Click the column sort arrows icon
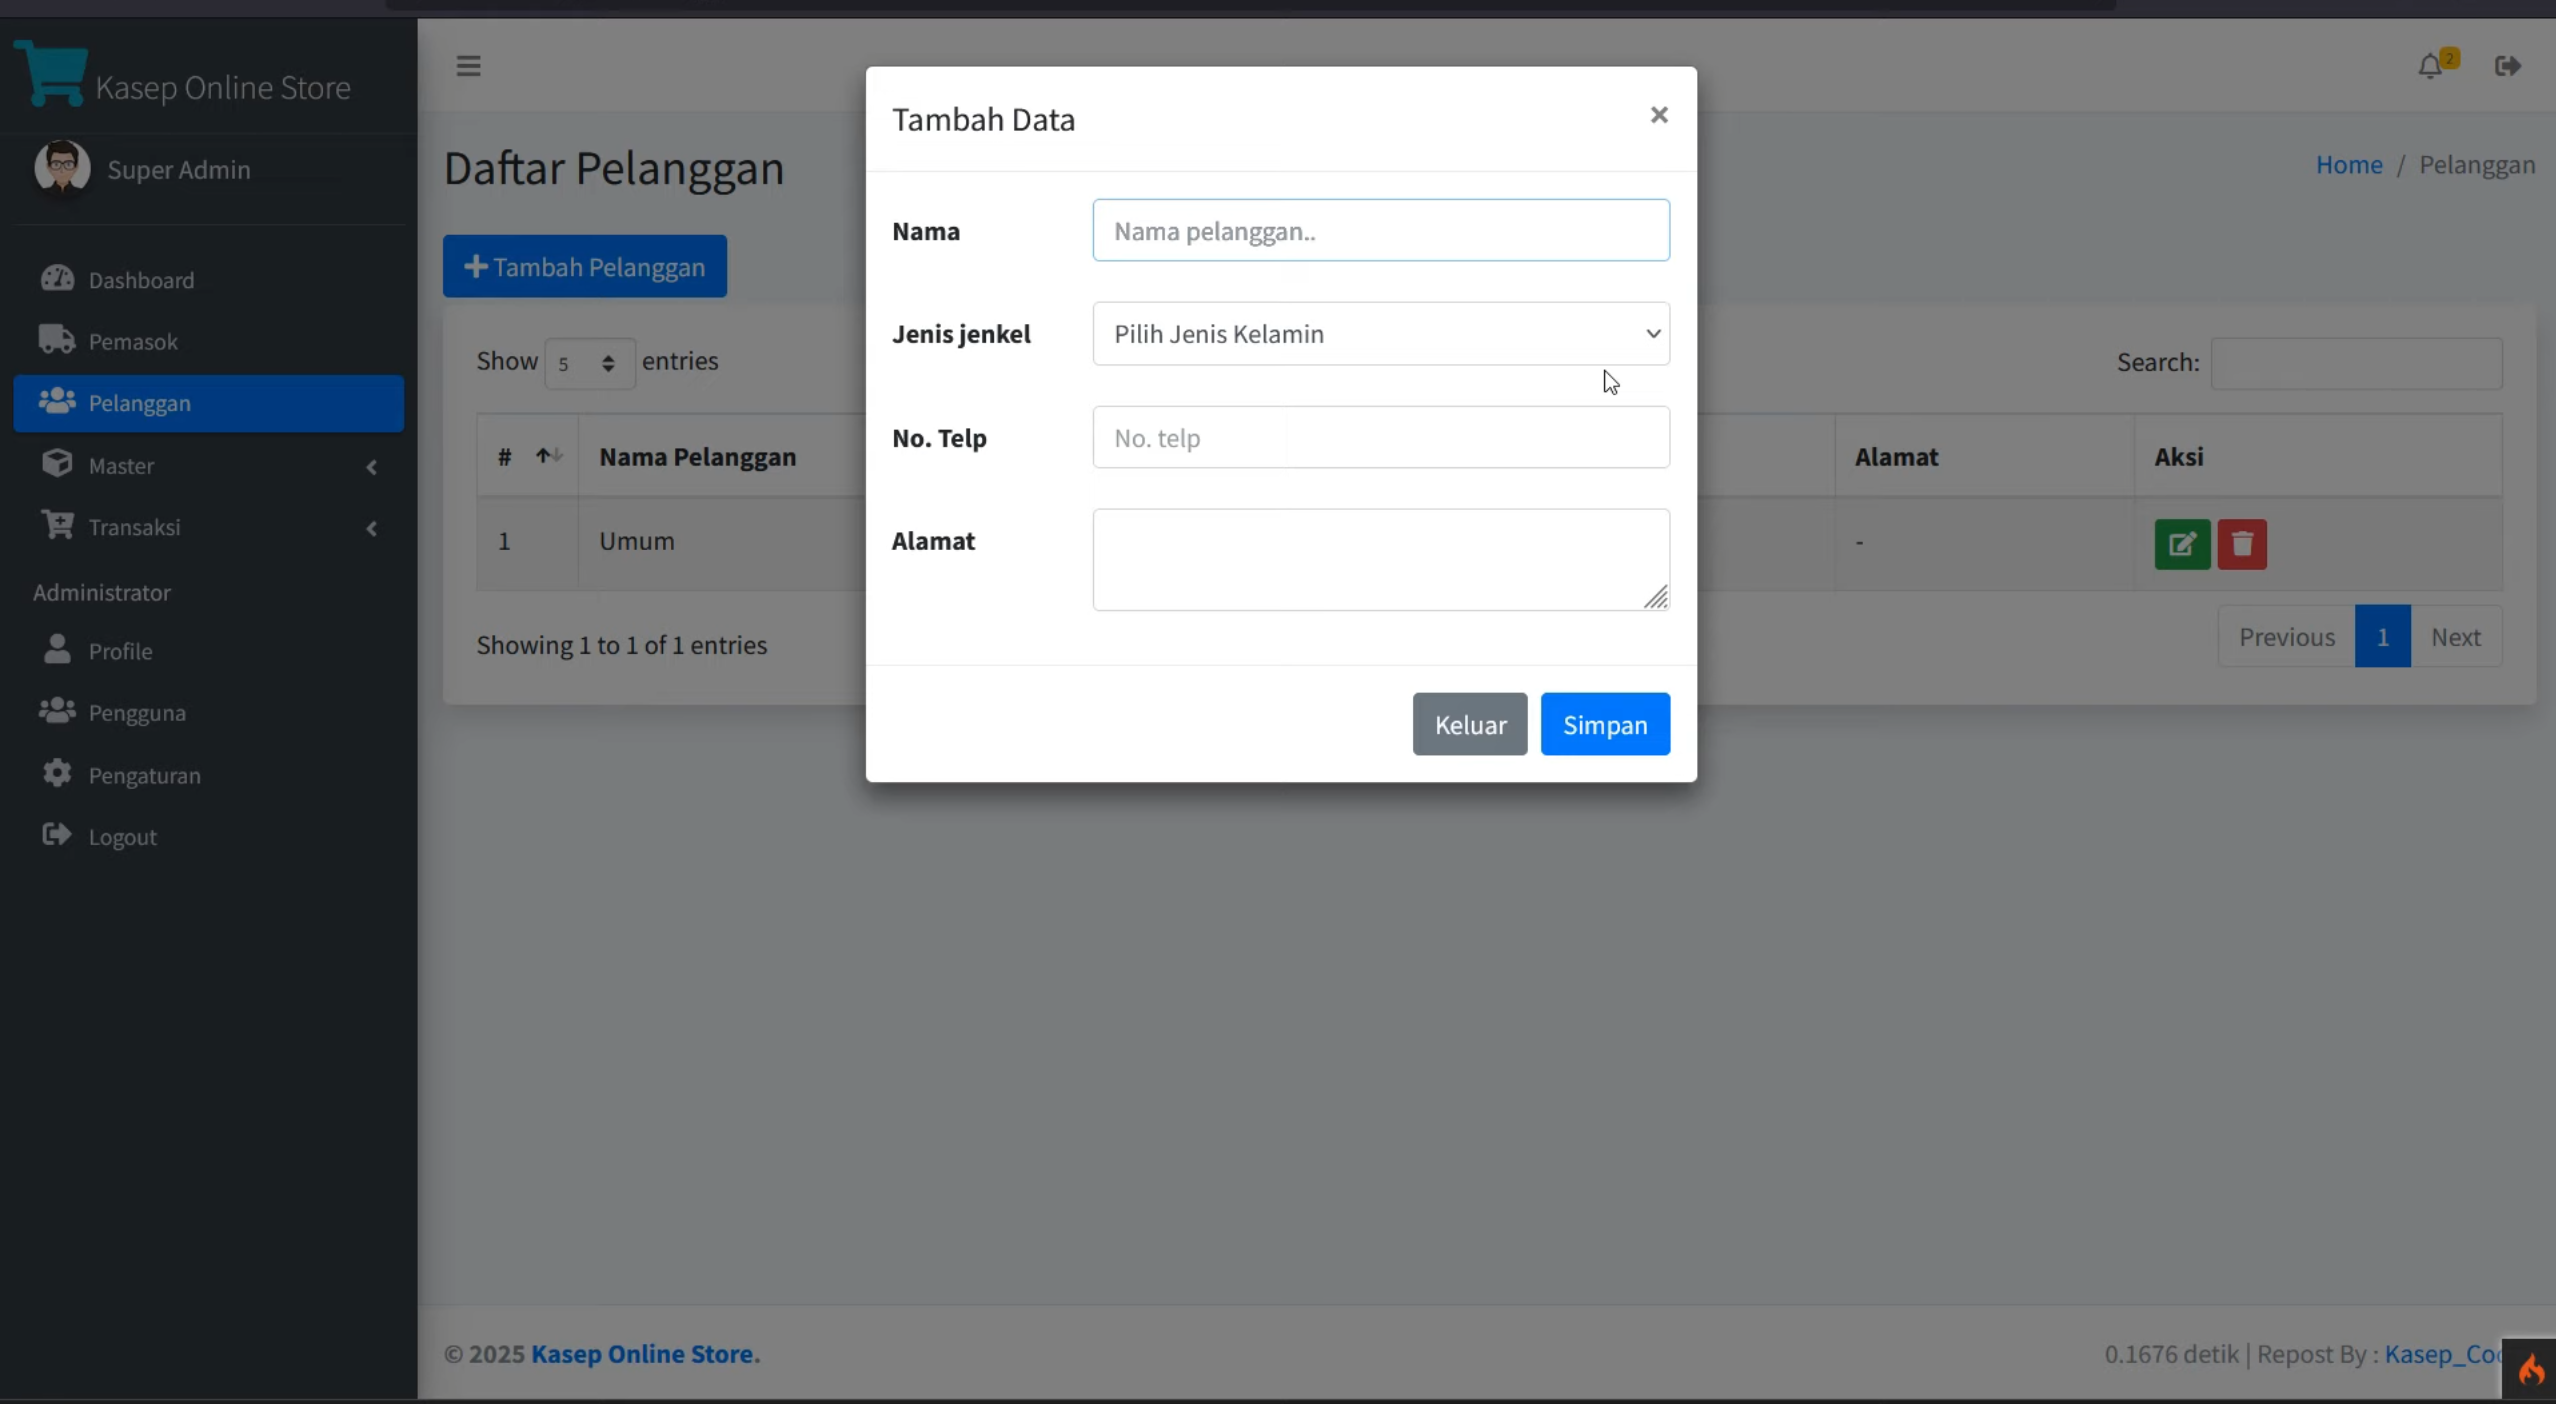Viewport: 2556px width, 1404px height. click(549, 456)
